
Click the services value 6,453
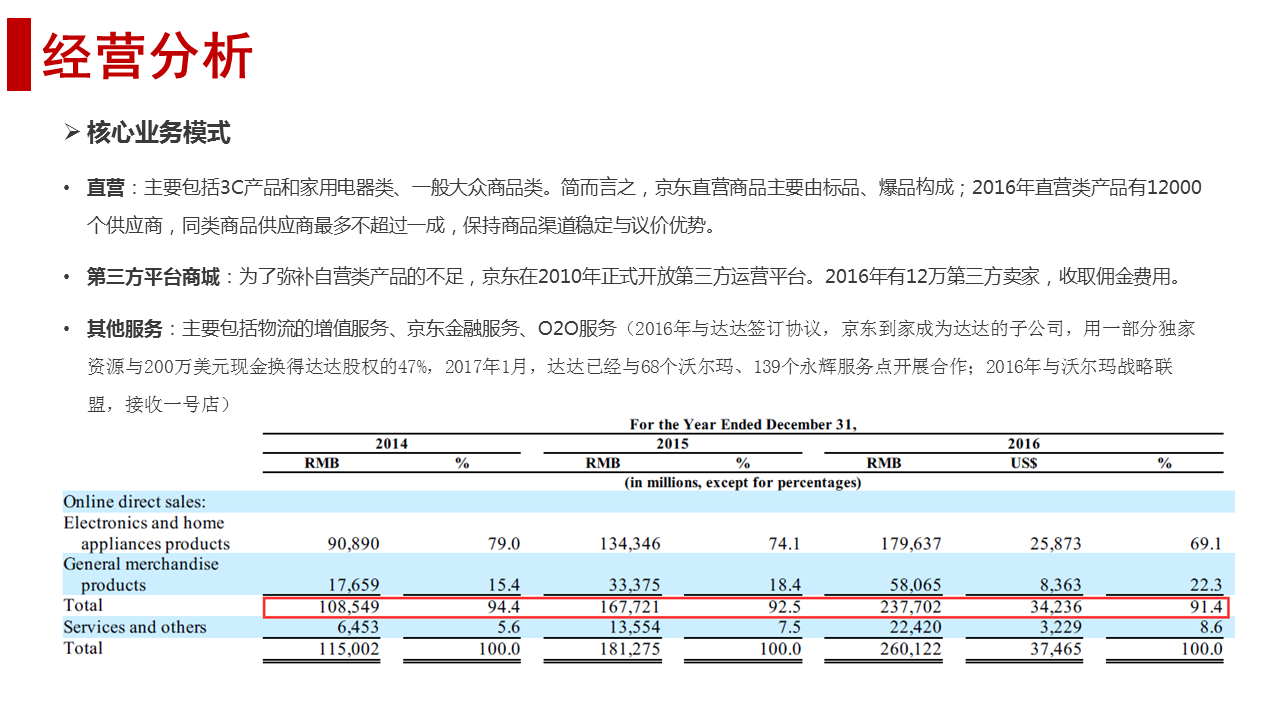click(x=358, y=628)
